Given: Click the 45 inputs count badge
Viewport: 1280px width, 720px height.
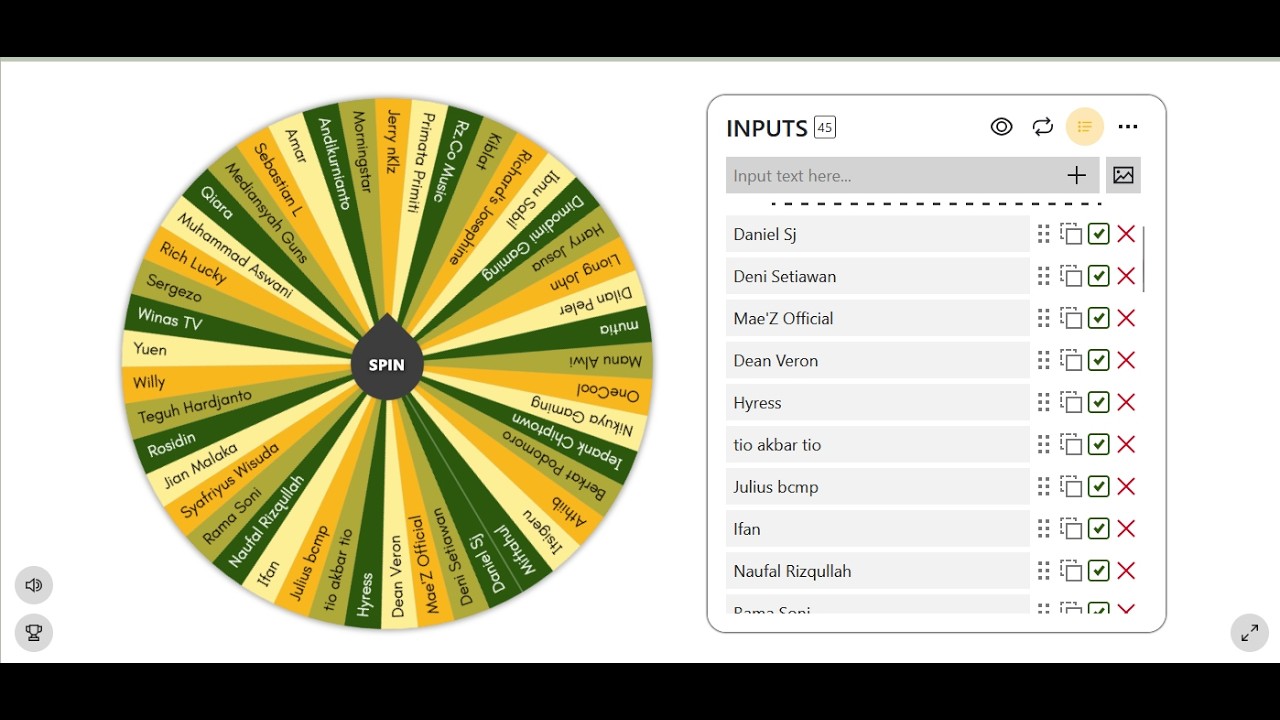Looking at the screenshot, I should pos(825,127).
